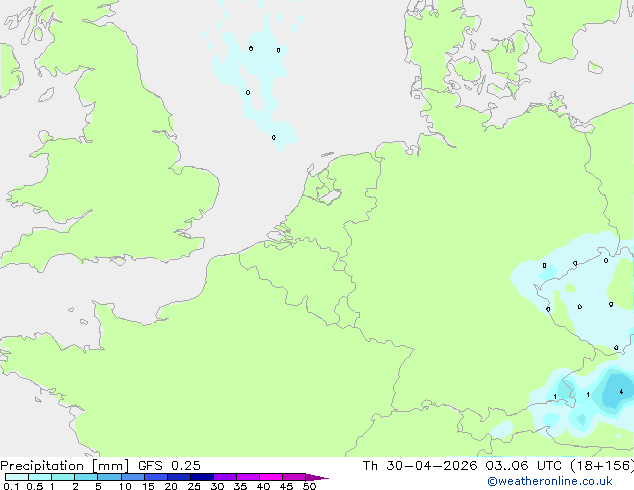This screenshot has height=490, width=634.
Task: Pick the 10–15 mm blue swatch
Action: pyautogui.click(x=132, y=477)
